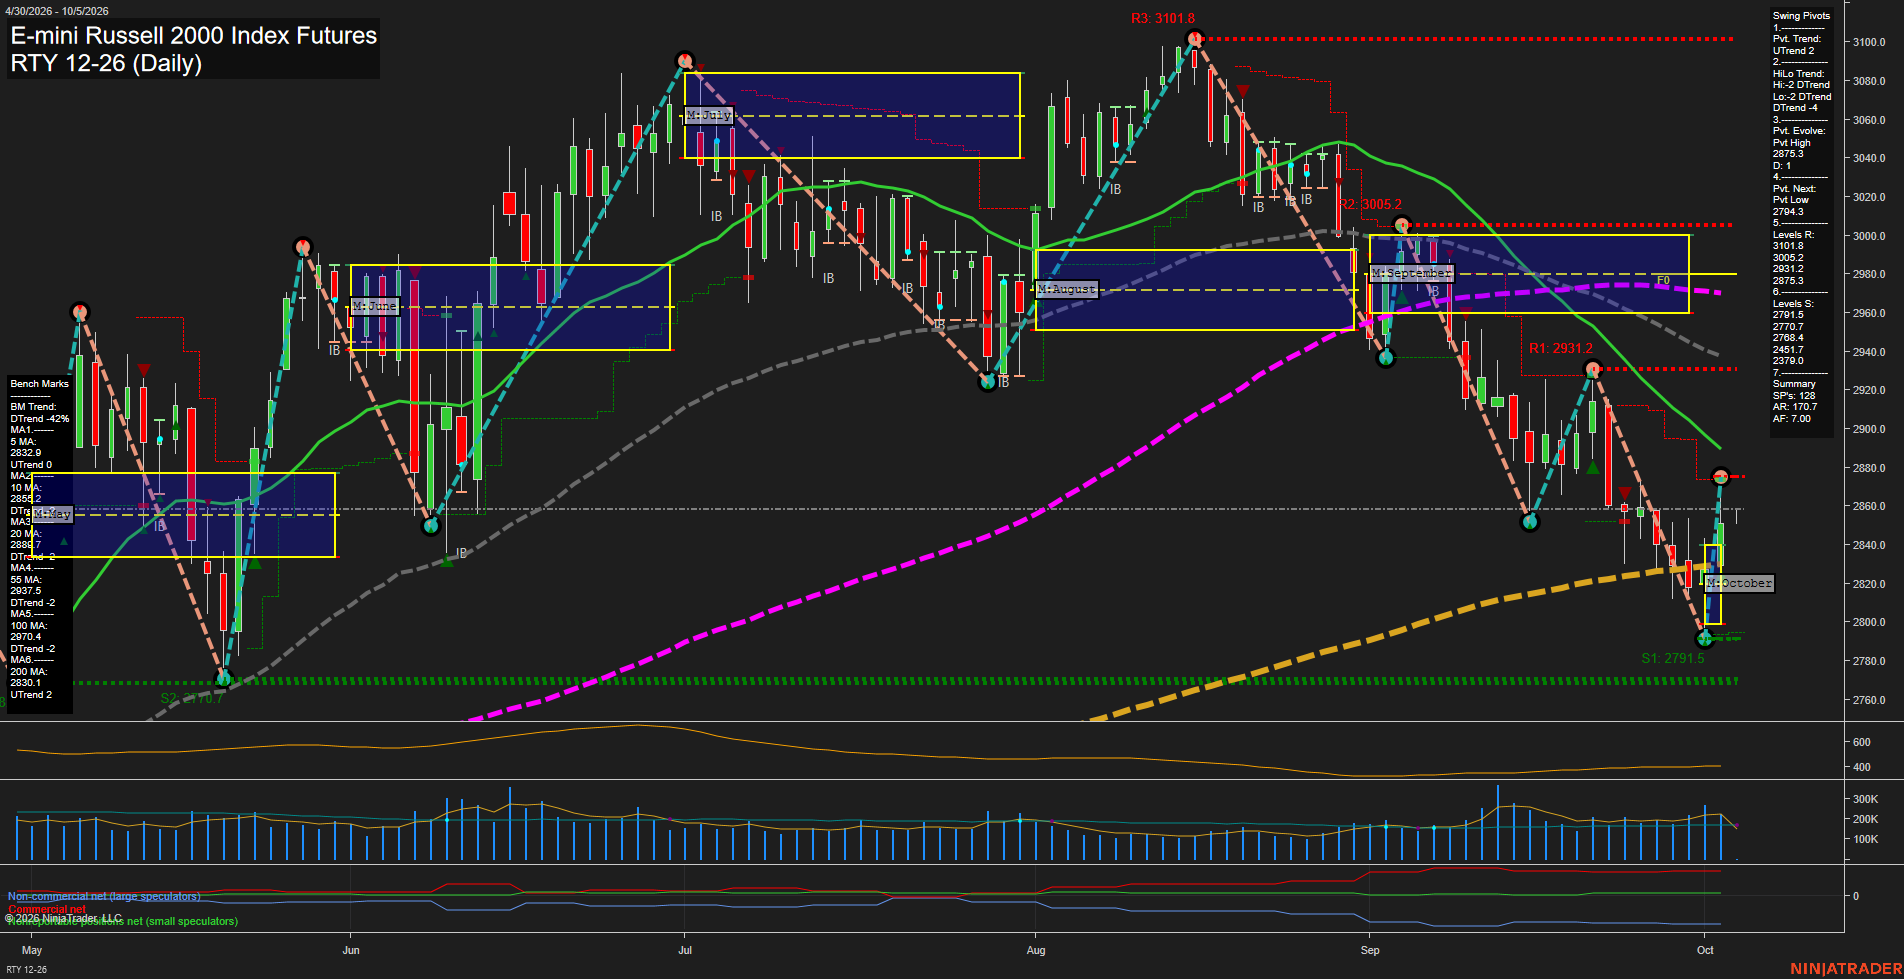Click the M-October monthly range label
The width and height of the screenshot is (1904, 979).
[x=1739, y=583]
